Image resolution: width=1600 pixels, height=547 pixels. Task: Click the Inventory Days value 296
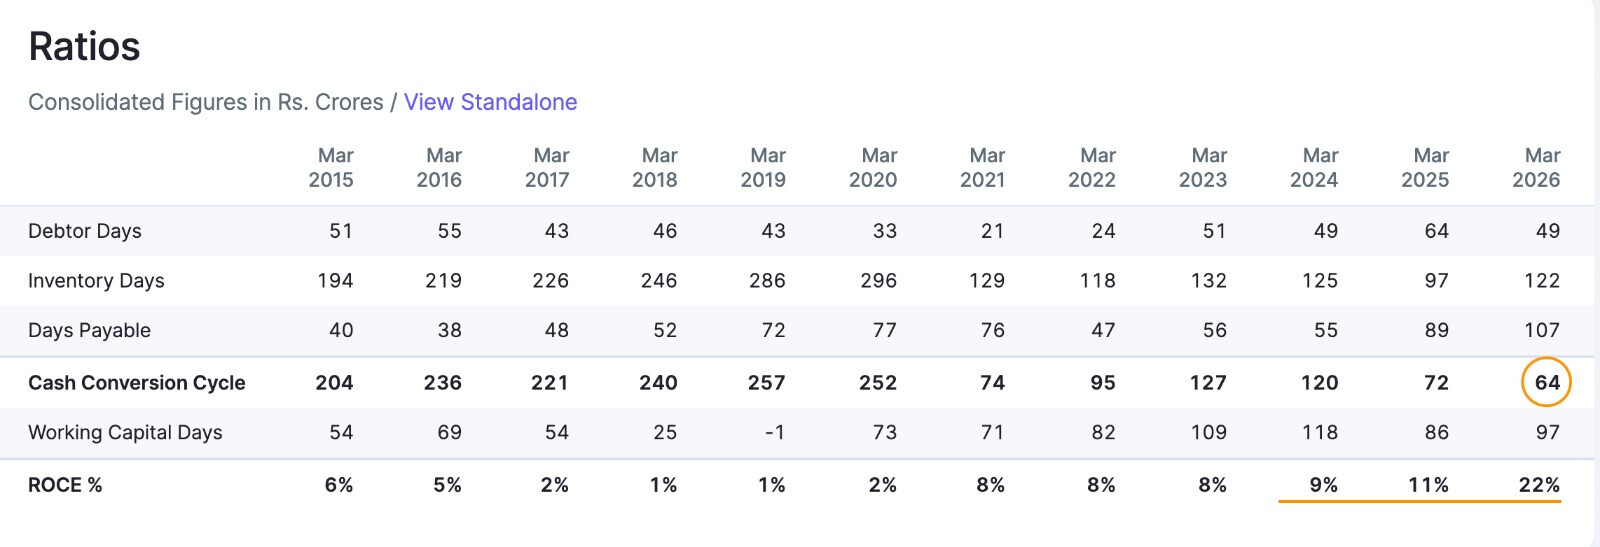coord(879,281)
